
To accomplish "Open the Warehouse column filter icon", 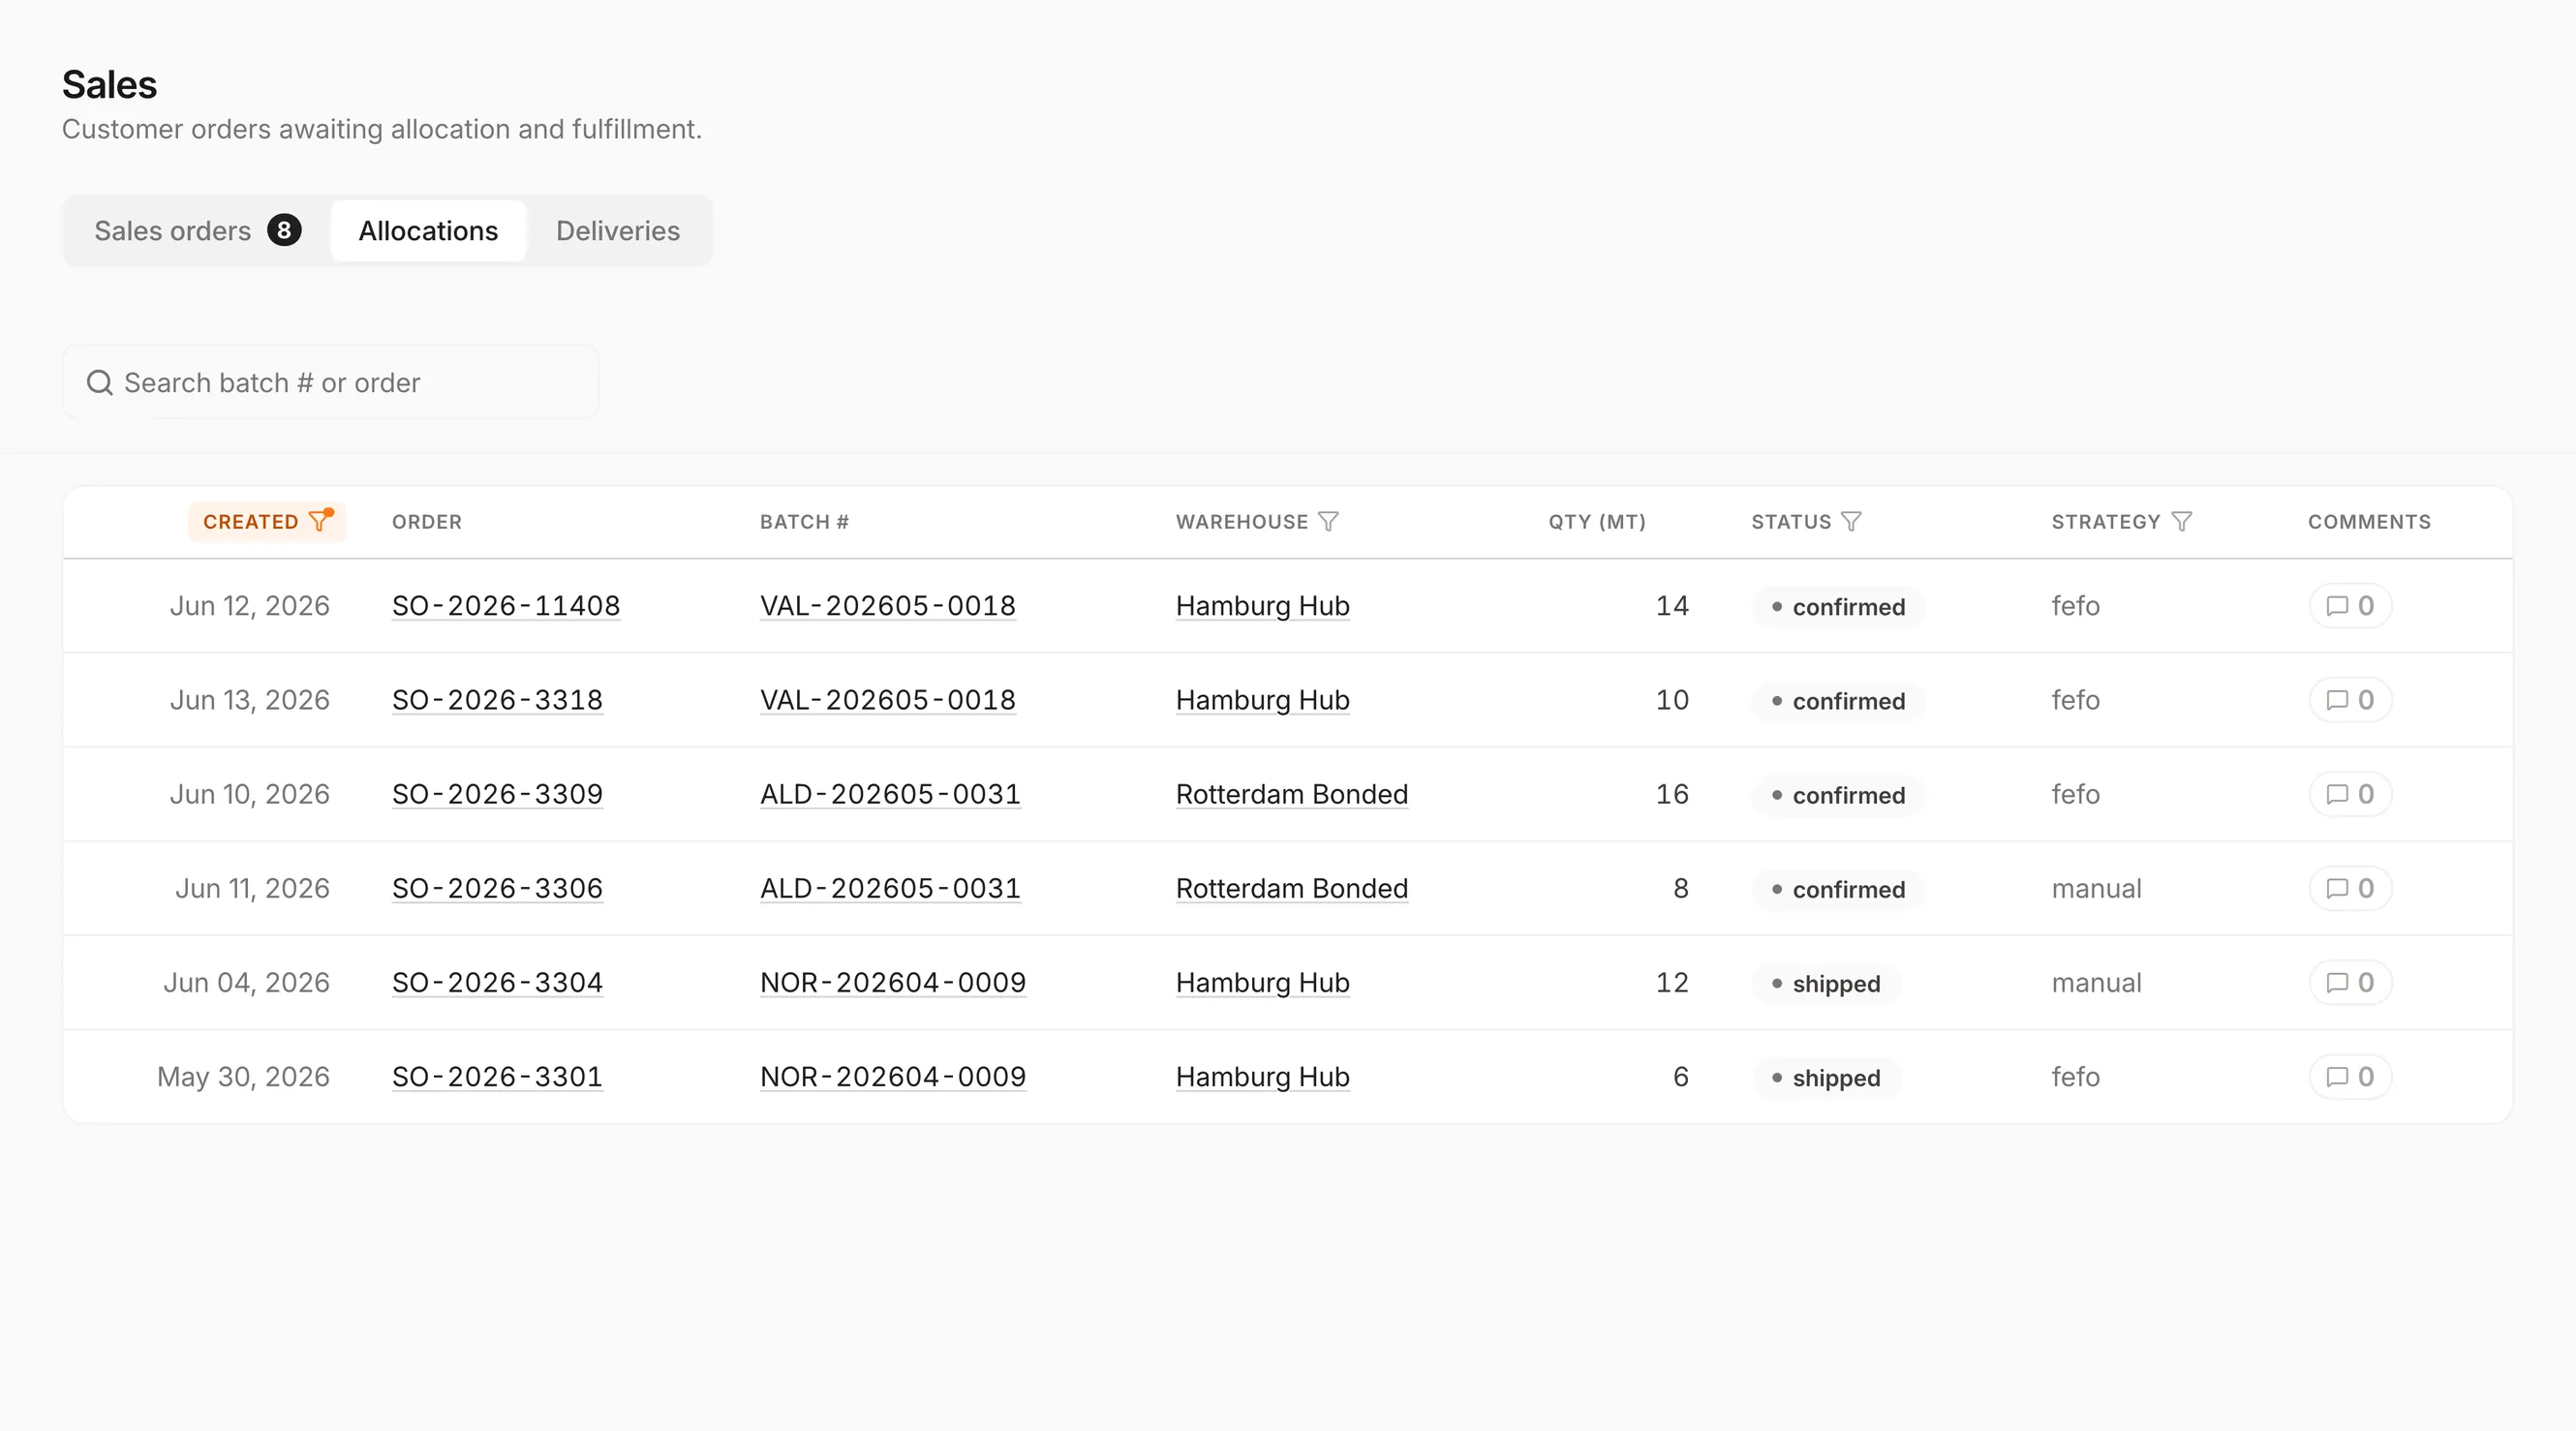I will [1328, 522].
